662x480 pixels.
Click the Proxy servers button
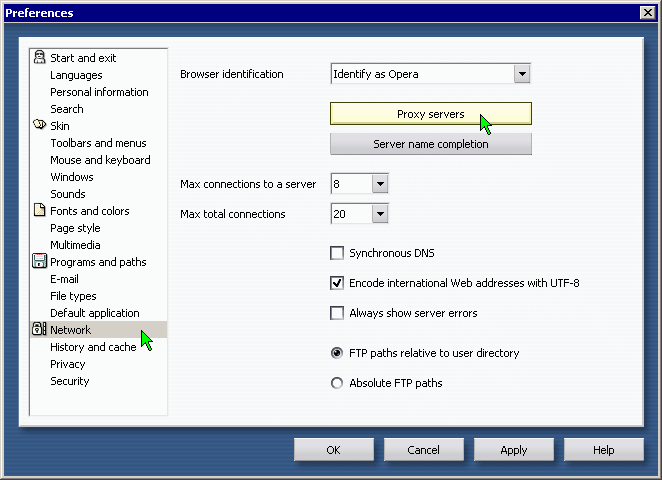click(x=431, y=114)
